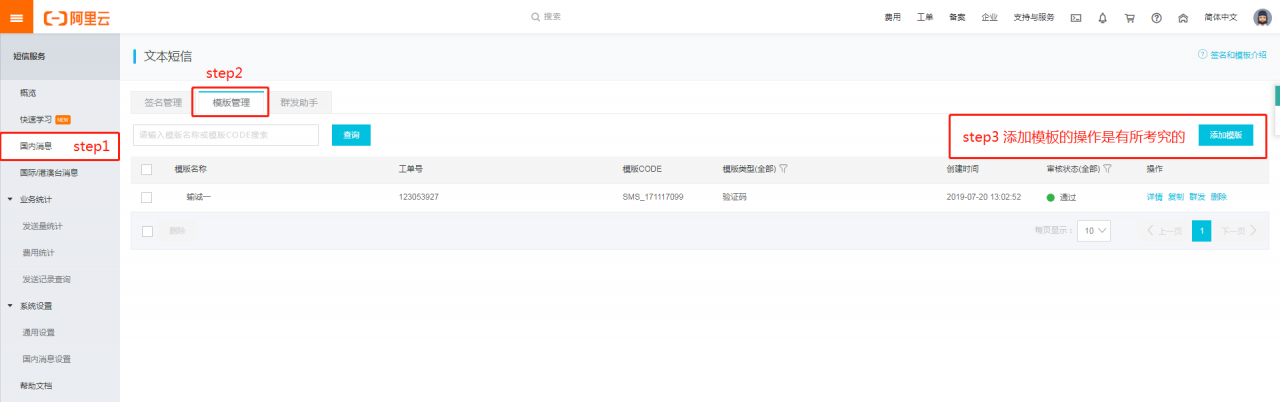Select page 1 in the pagination
Screen dimensions: 1280x402
(x=1202, y=231)
